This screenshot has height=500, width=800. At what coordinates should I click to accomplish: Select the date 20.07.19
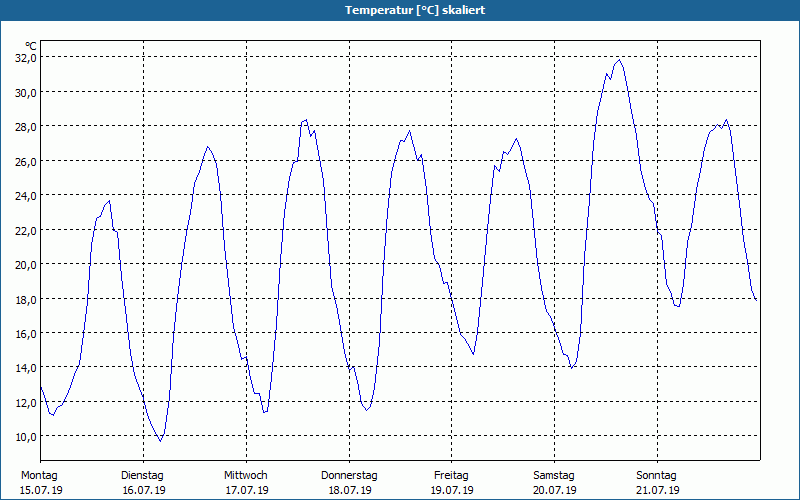pos(555,490)
